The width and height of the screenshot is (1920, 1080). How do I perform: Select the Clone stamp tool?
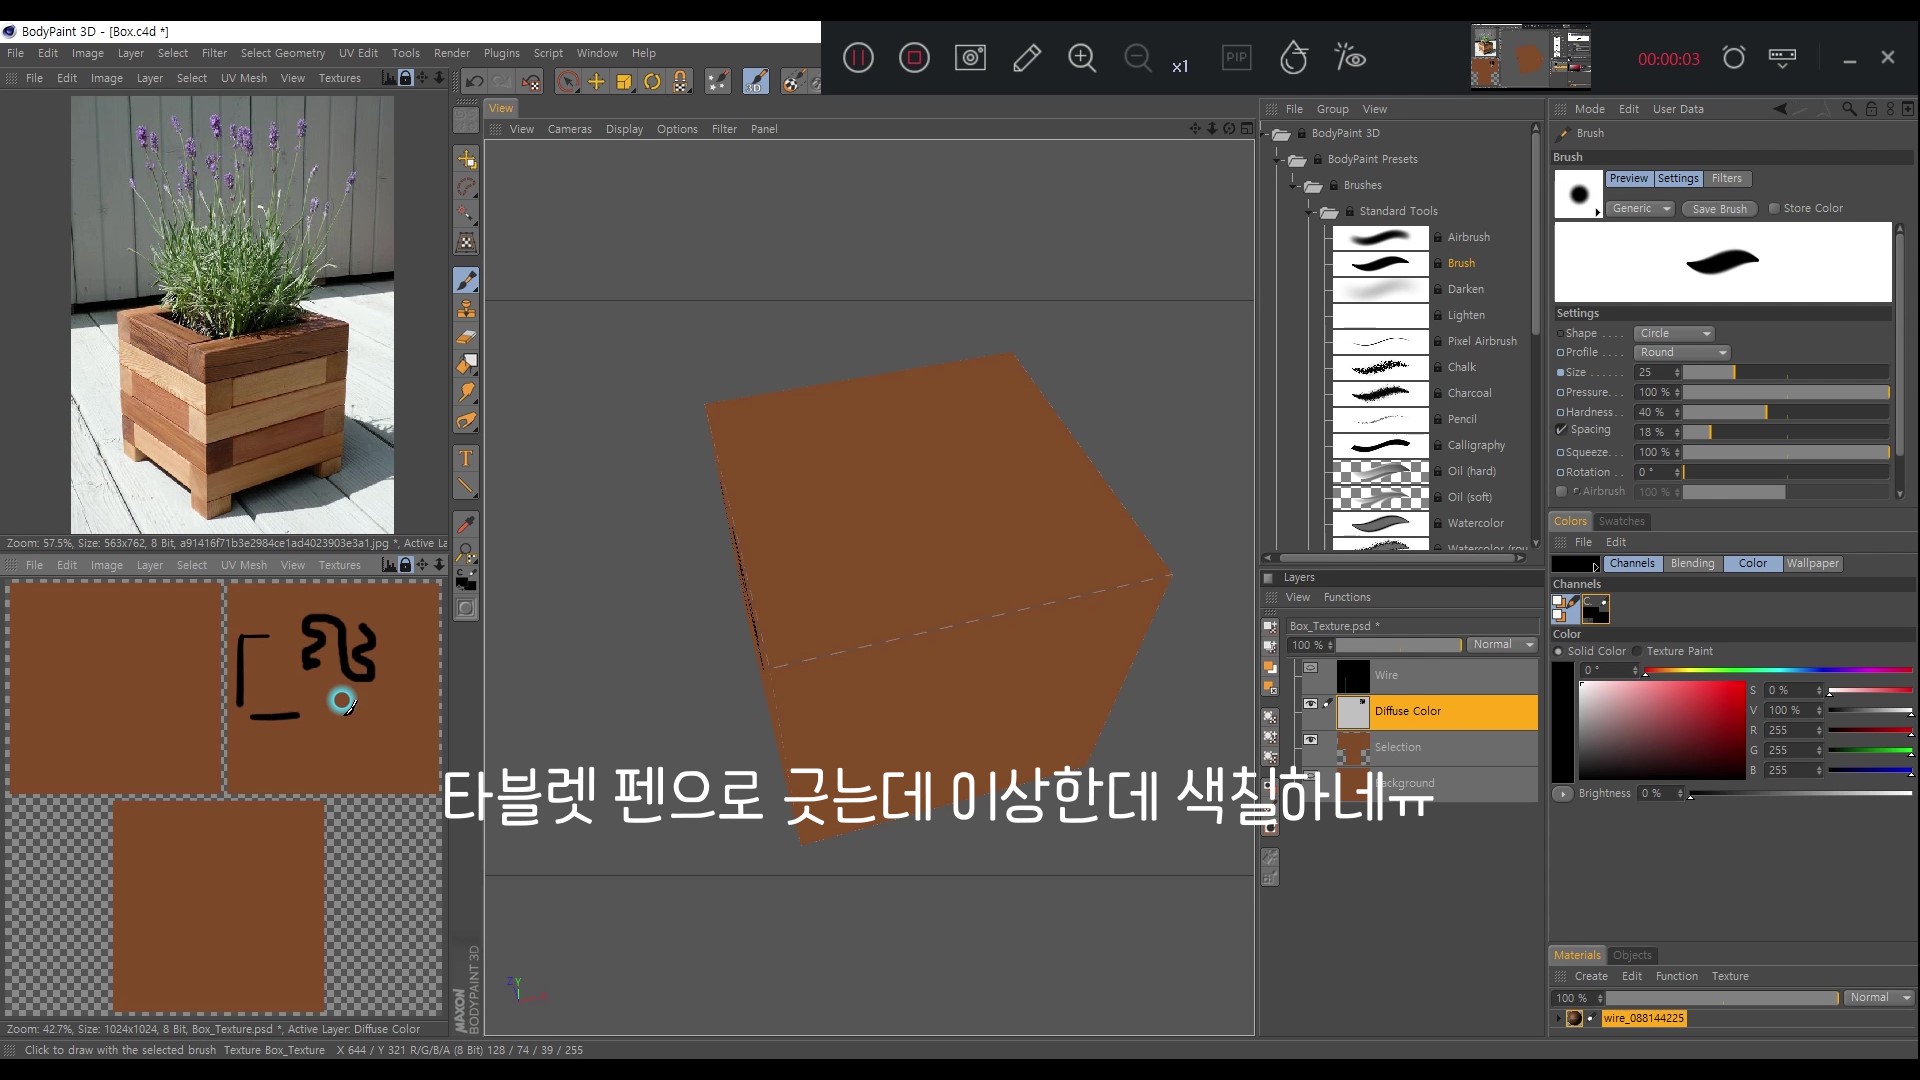[x=466, y=309]
